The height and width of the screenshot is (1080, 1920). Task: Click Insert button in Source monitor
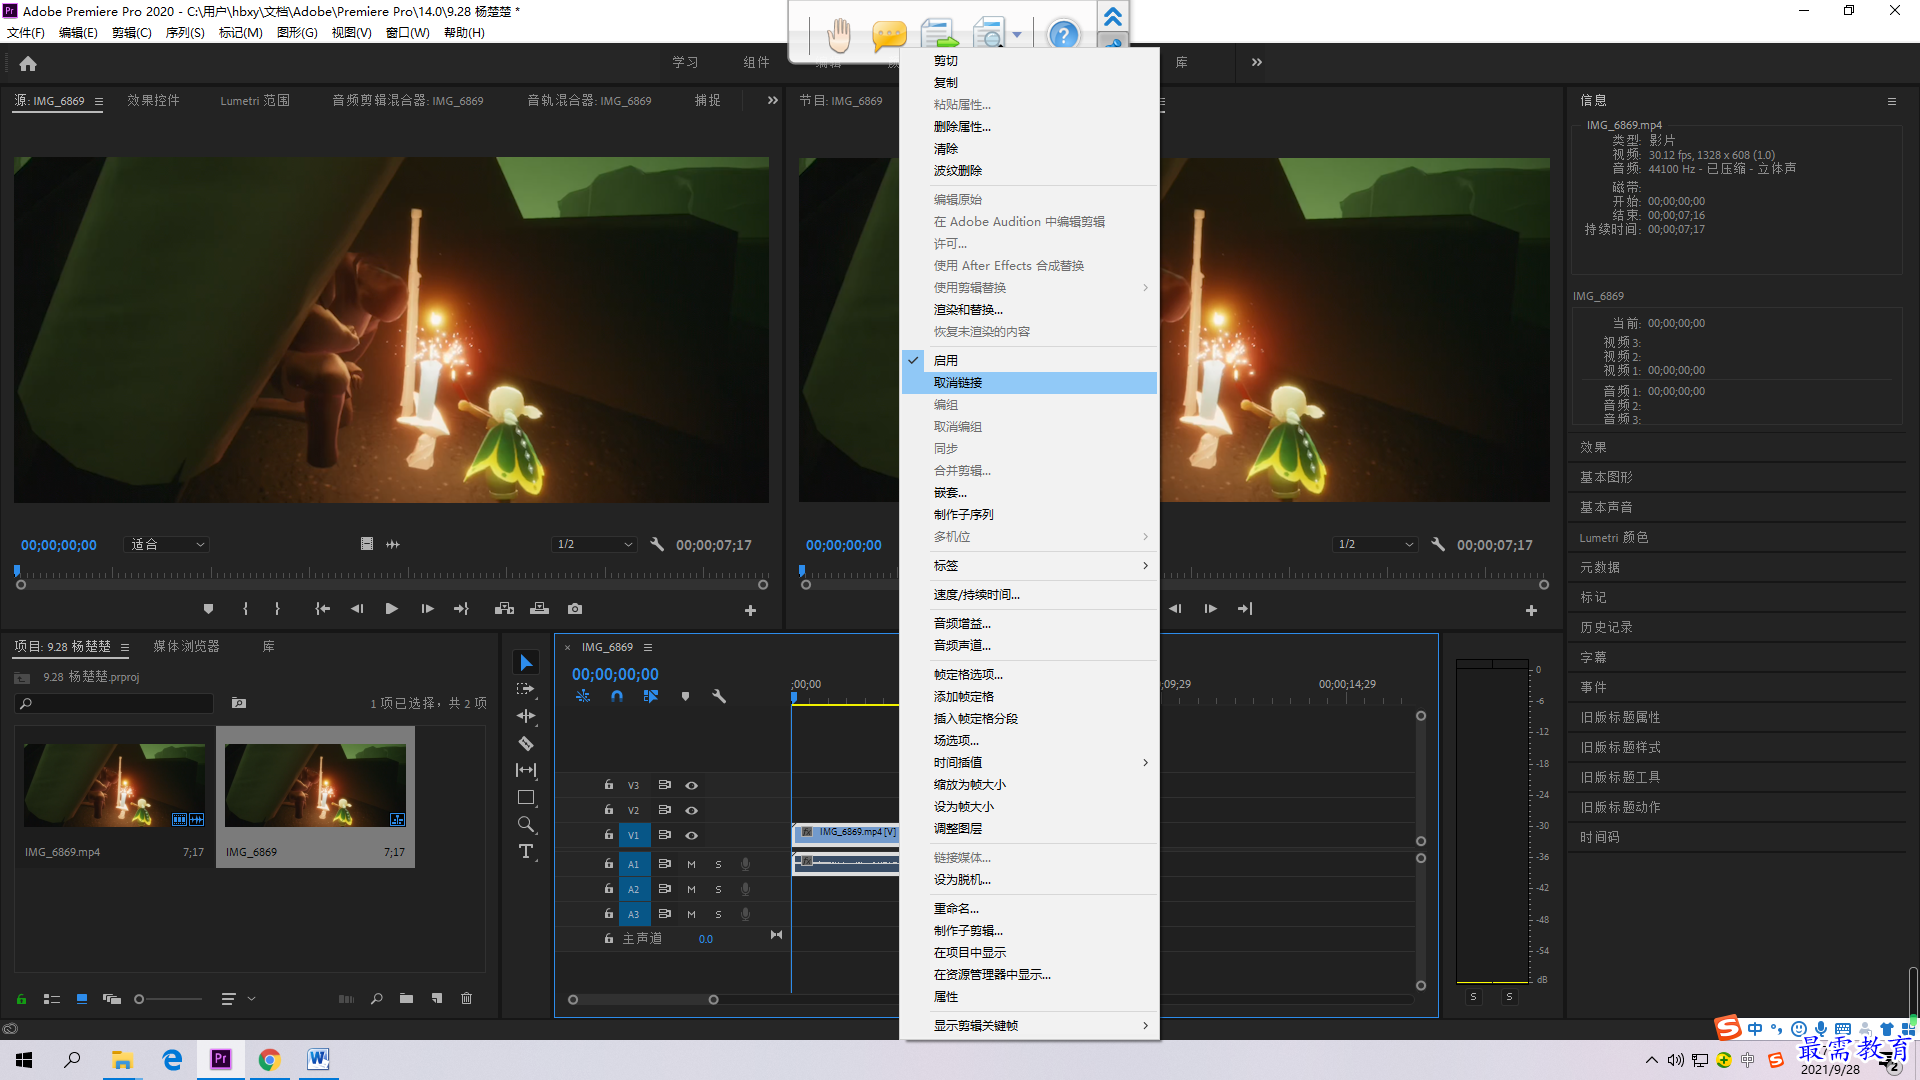(504, 609)
